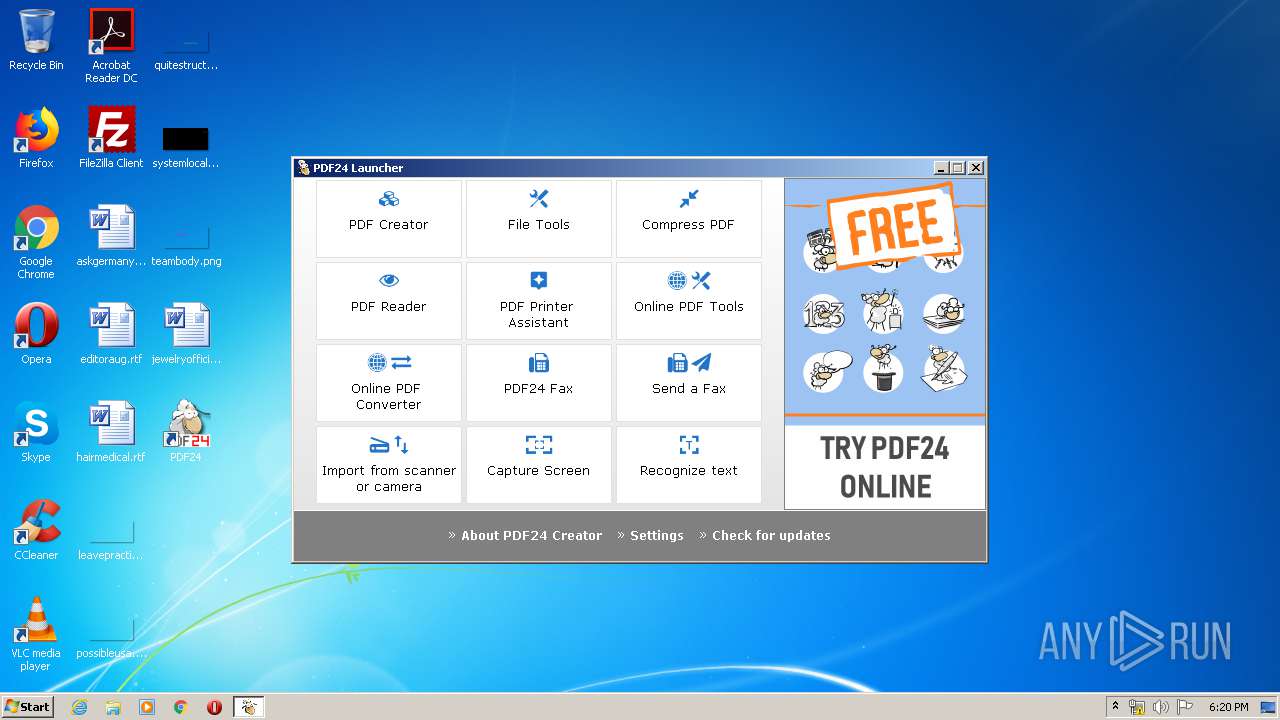
Task: Switch to the PDF24 taskbar button
Action: (x=249, y=707)
